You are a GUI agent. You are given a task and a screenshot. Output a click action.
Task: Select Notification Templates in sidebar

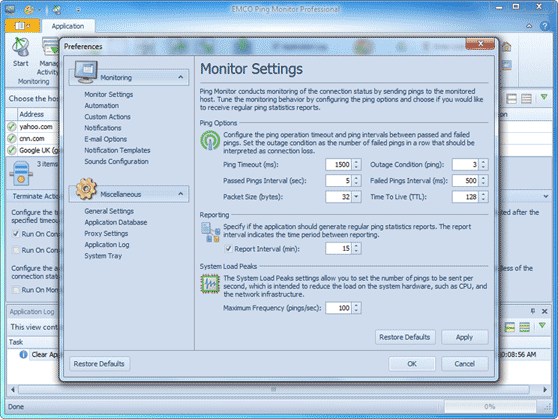[x=117, y=150]
